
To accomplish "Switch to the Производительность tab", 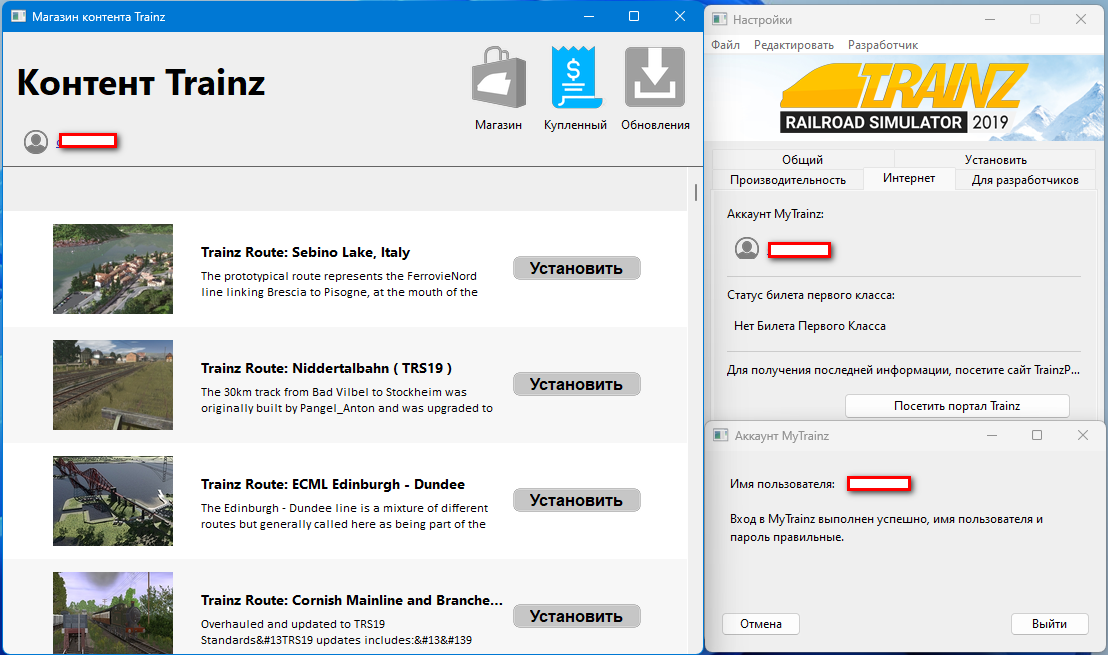I will click(788, 180).
